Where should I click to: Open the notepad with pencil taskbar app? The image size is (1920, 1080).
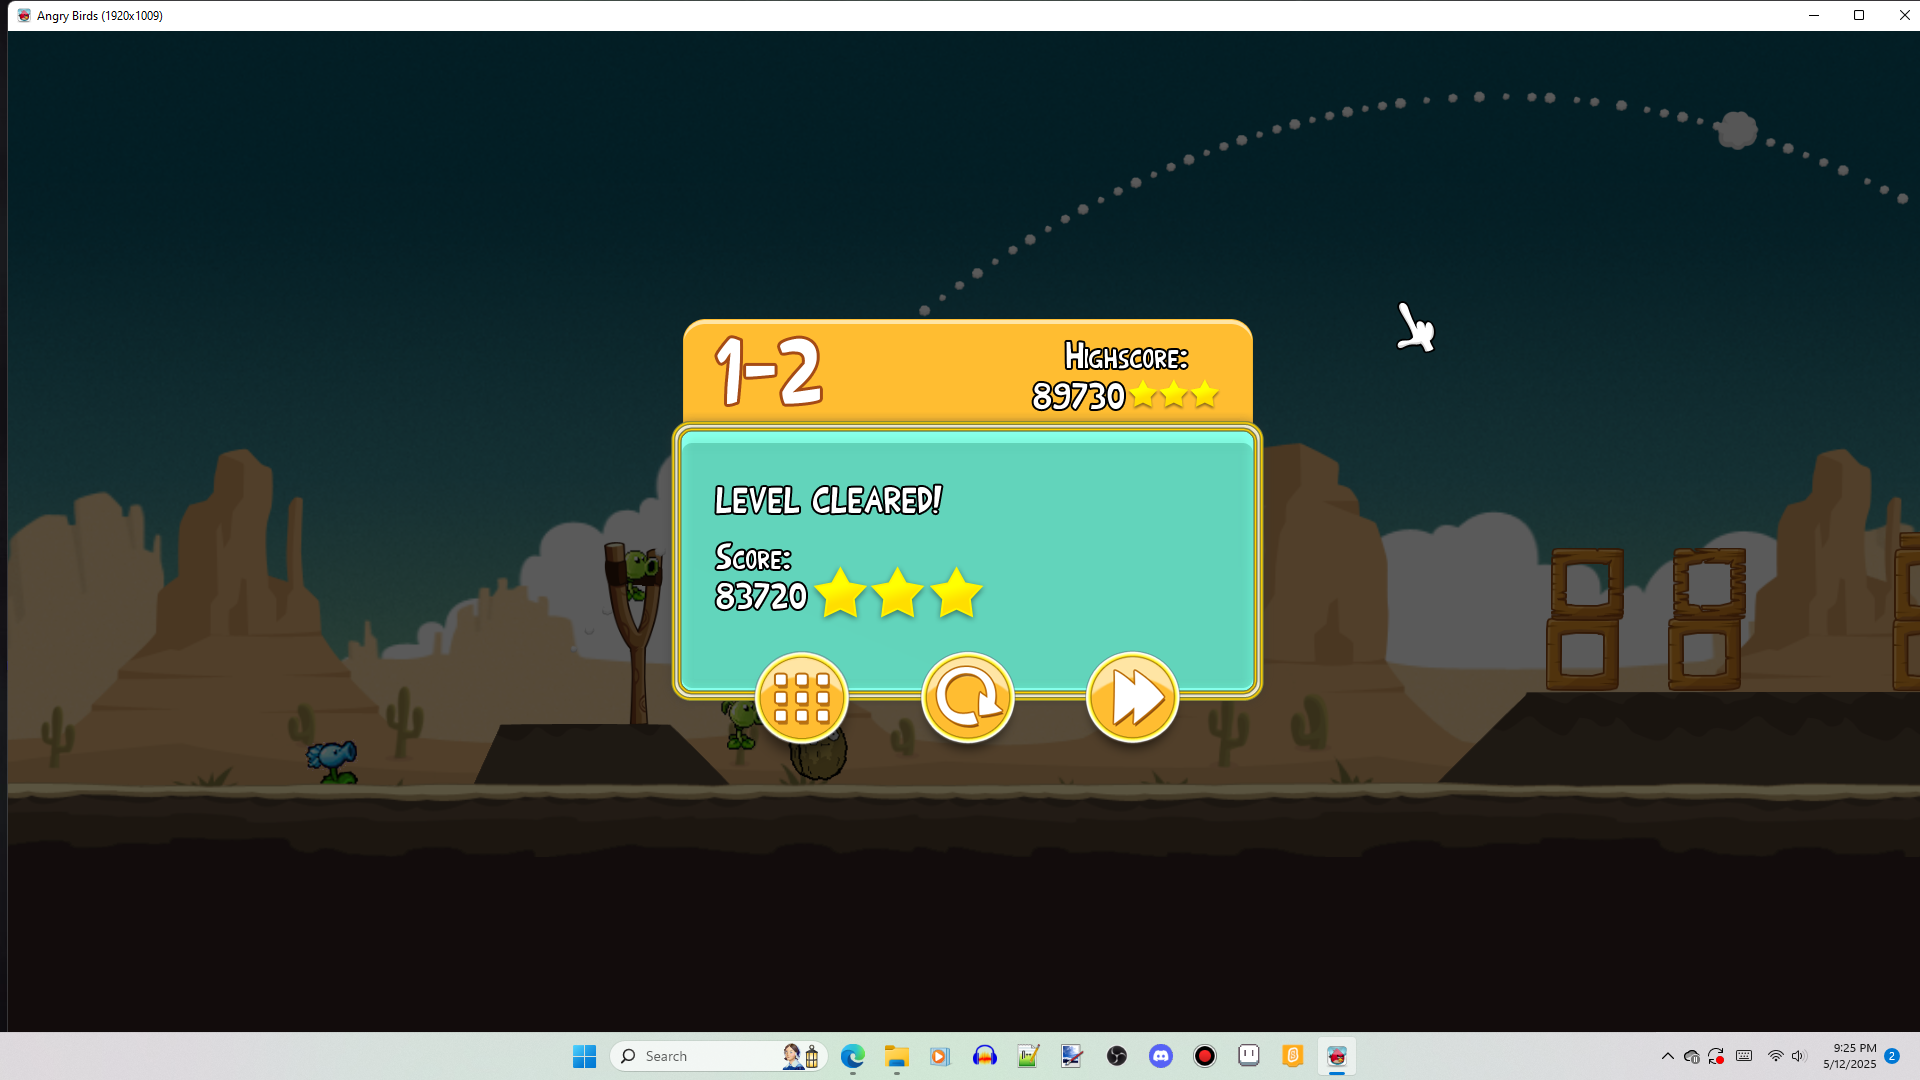pos(1028,1056)
